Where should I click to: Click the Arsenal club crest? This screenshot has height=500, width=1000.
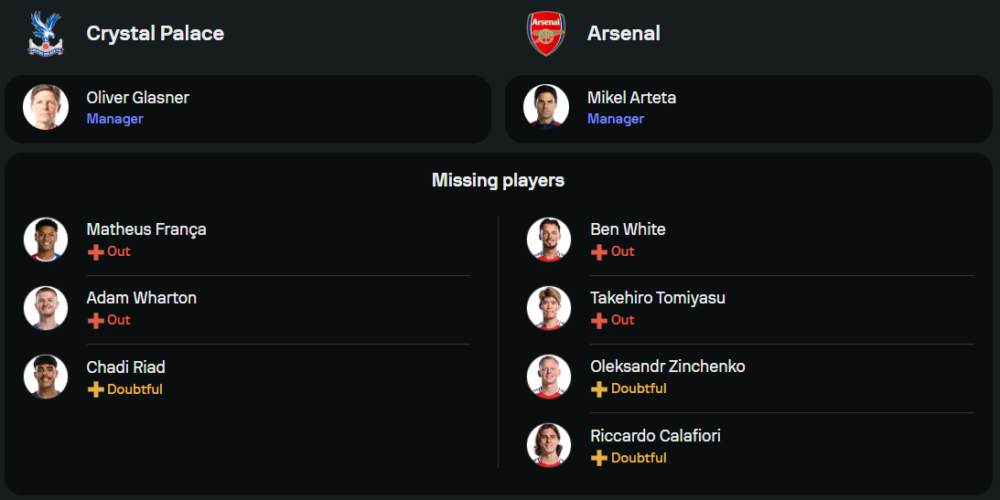click(546, 33)
